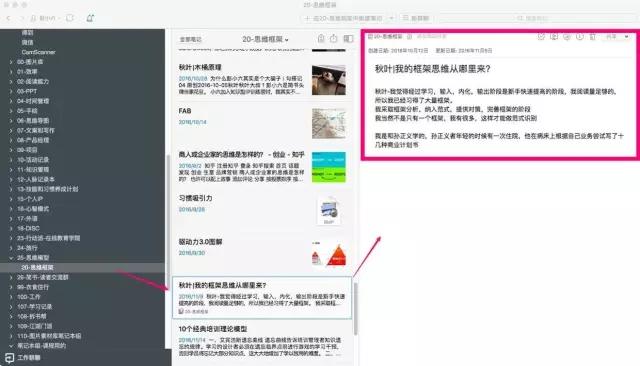Open the 秋叶|木桶原理 note
The width and height of the screenshot is (640, 366).
click(262, 80)
